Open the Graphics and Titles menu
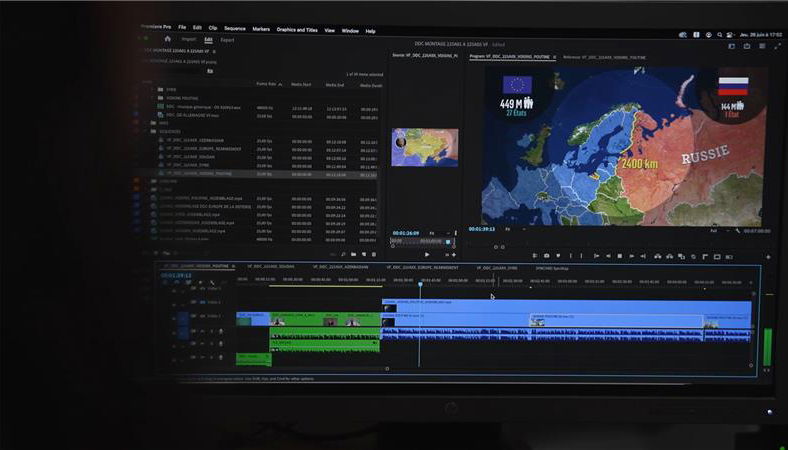This screenshot has width=788, height=450. coord(297,30)
